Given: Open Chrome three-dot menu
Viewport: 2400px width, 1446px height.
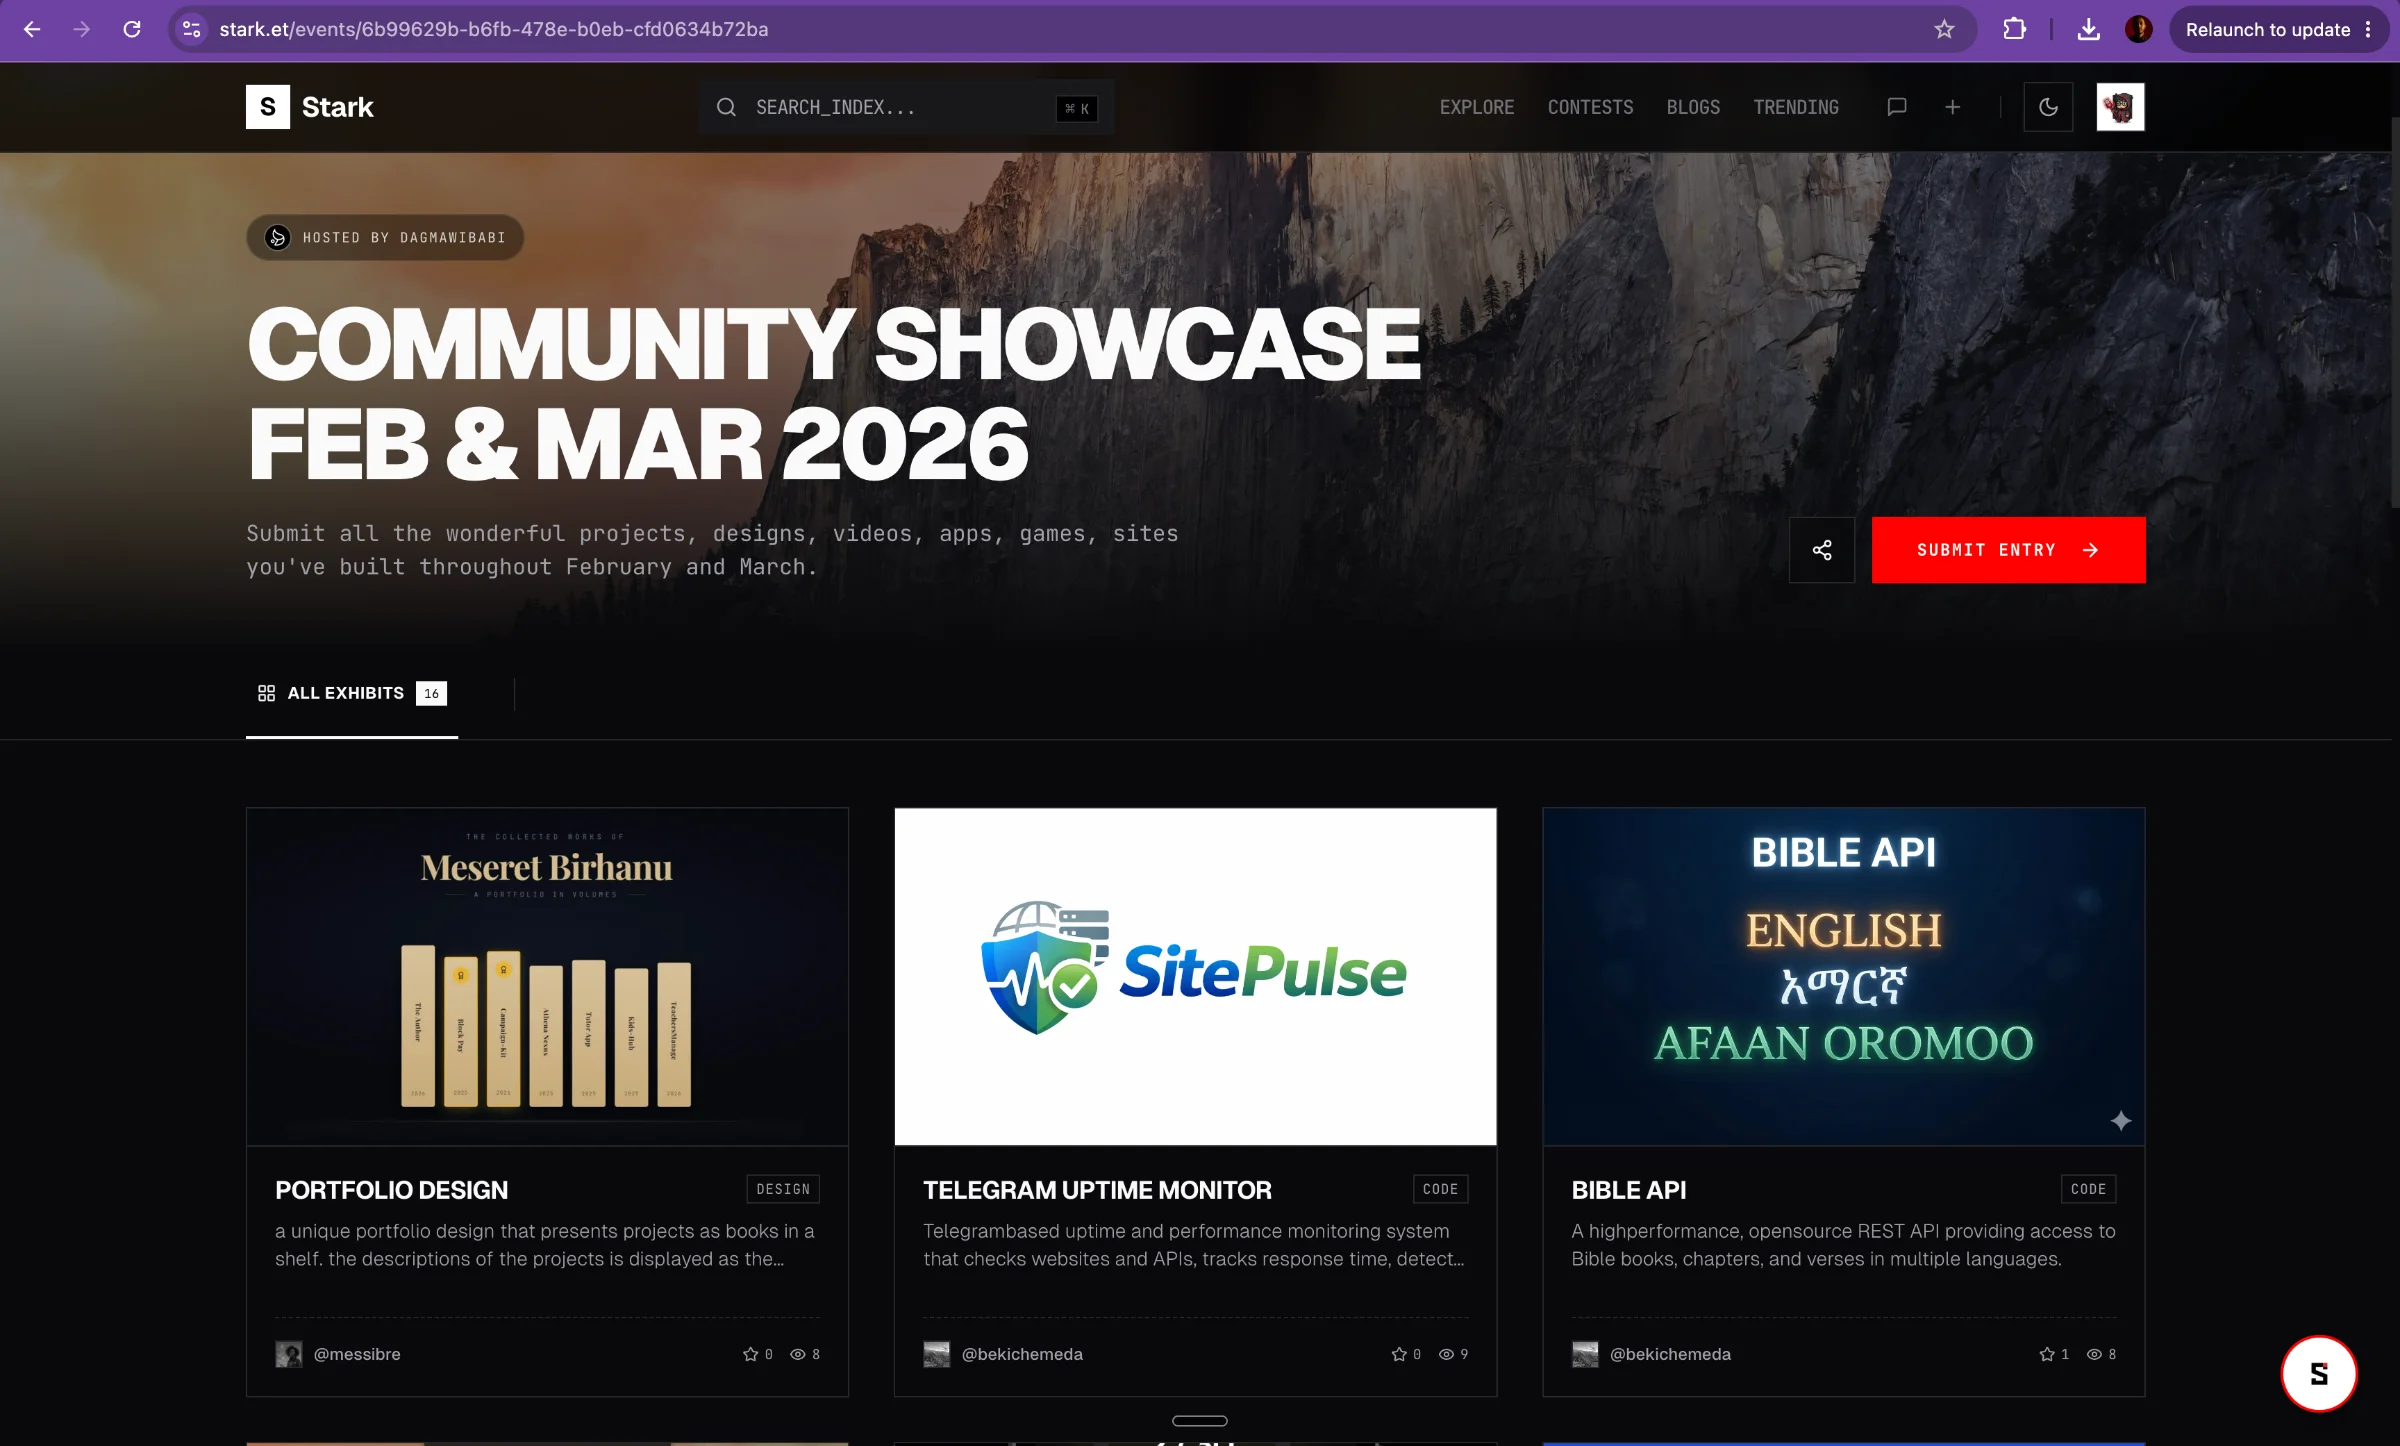Looking at the screenshot, I should tap(2368, 29).
